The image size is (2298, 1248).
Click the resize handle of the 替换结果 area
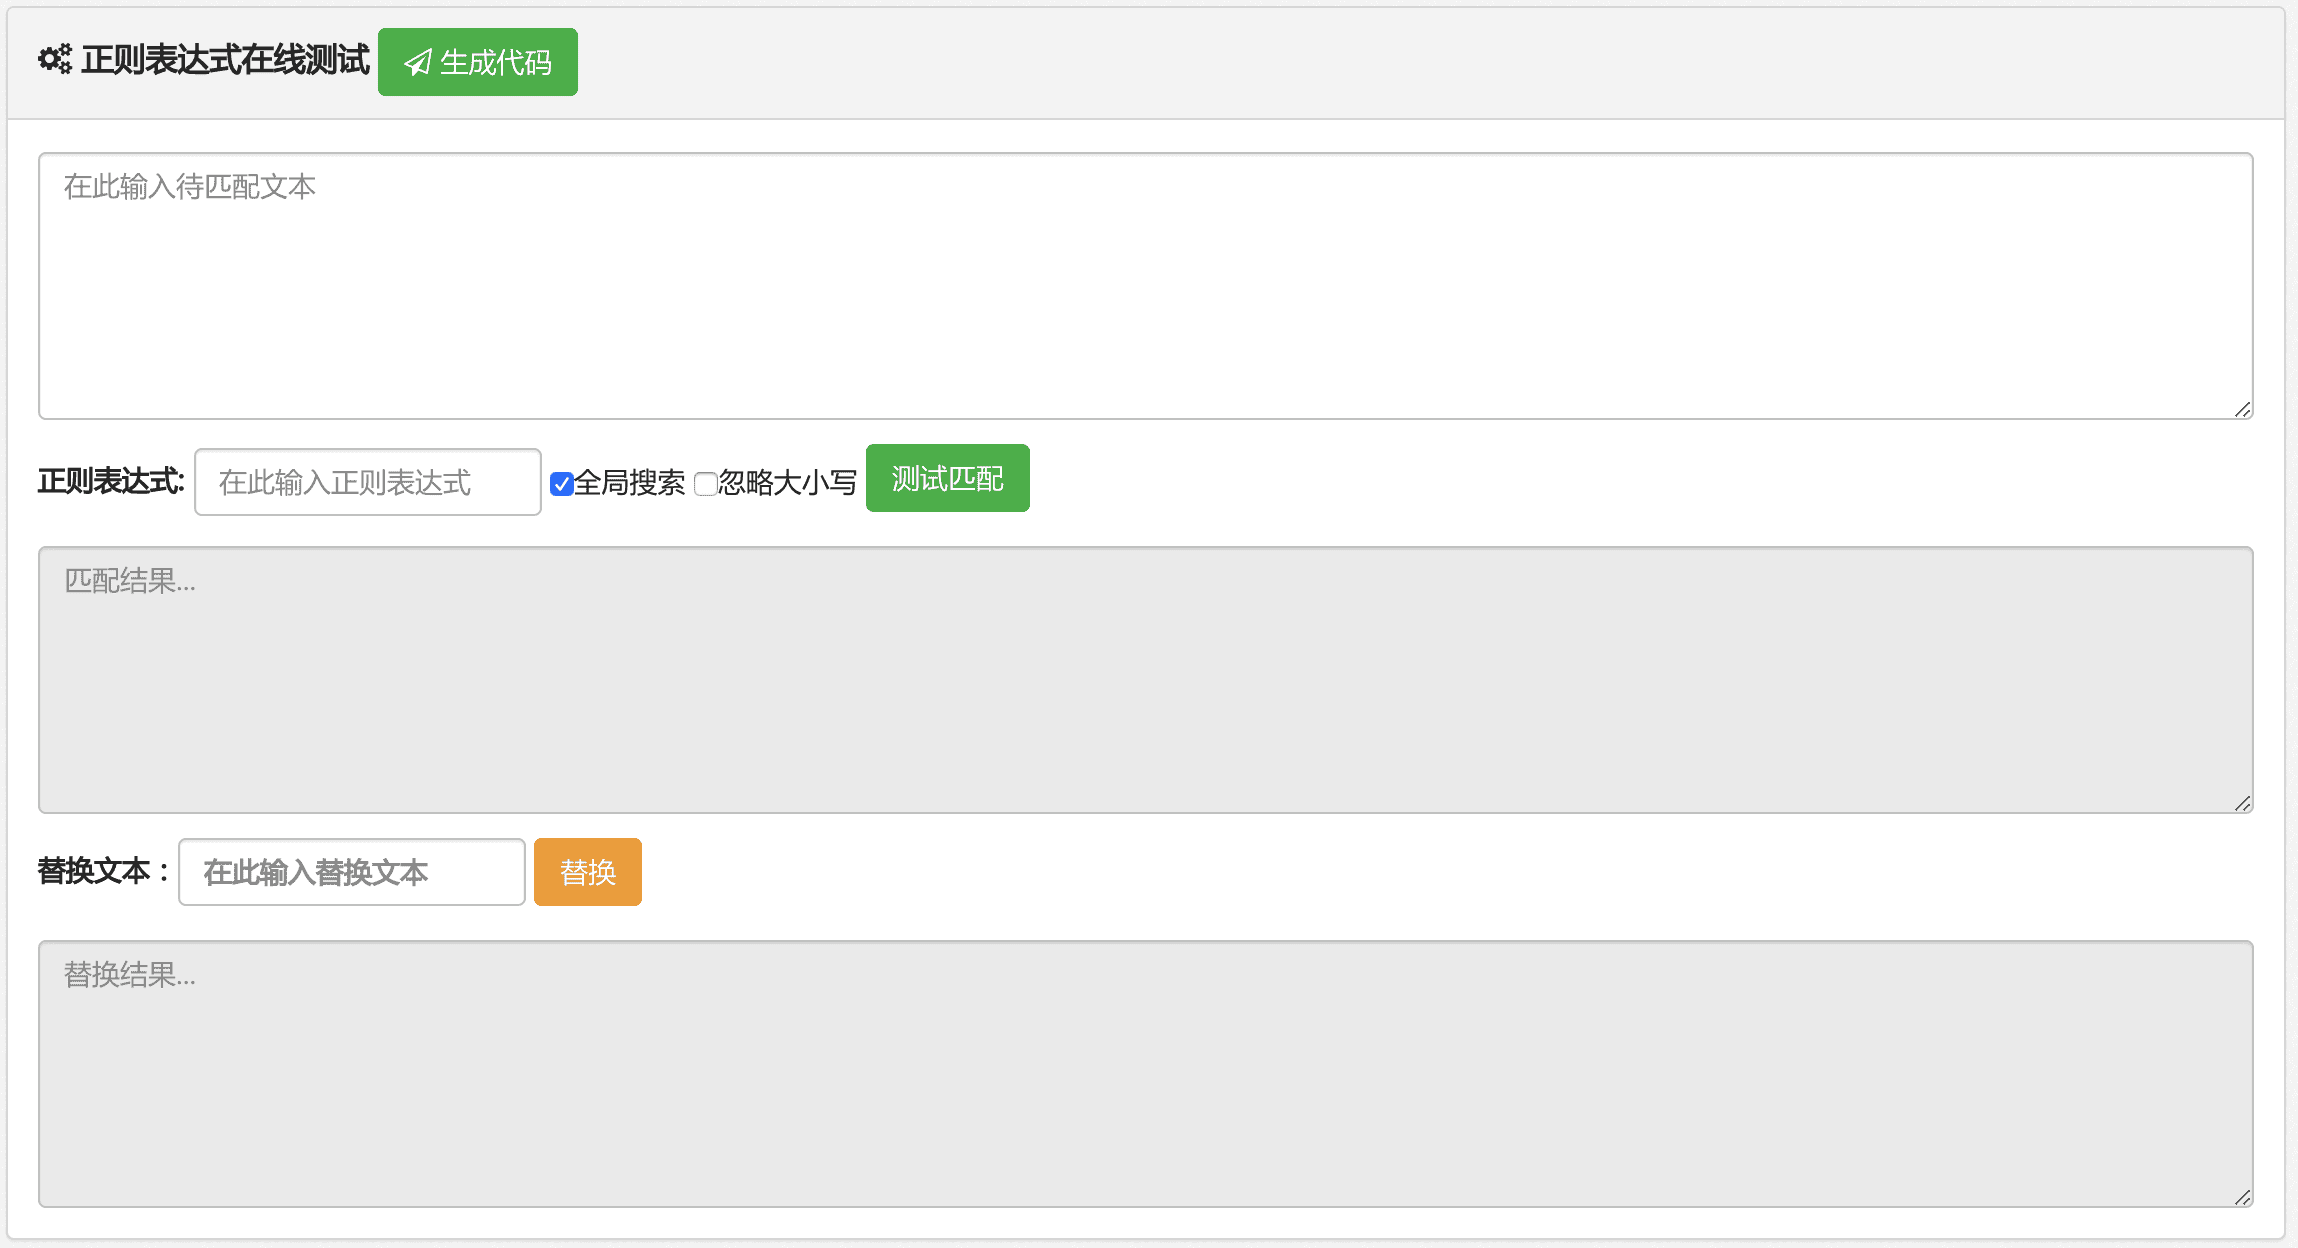pyautogui.click(x=2242, y=1197)
